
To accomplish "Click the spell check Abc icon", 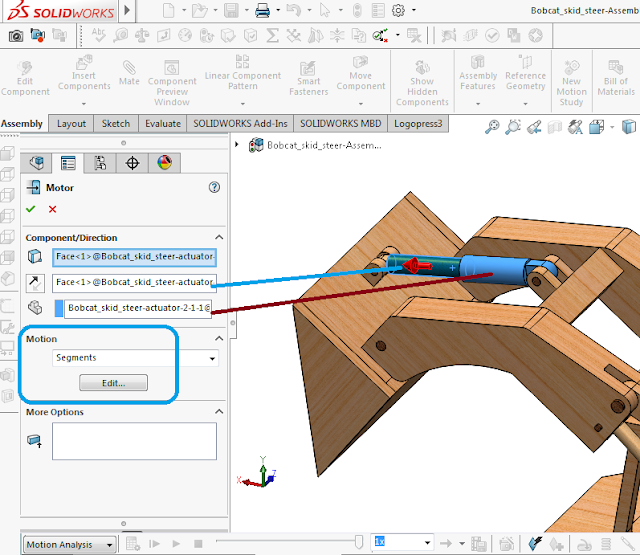I will tap(98, 35).
